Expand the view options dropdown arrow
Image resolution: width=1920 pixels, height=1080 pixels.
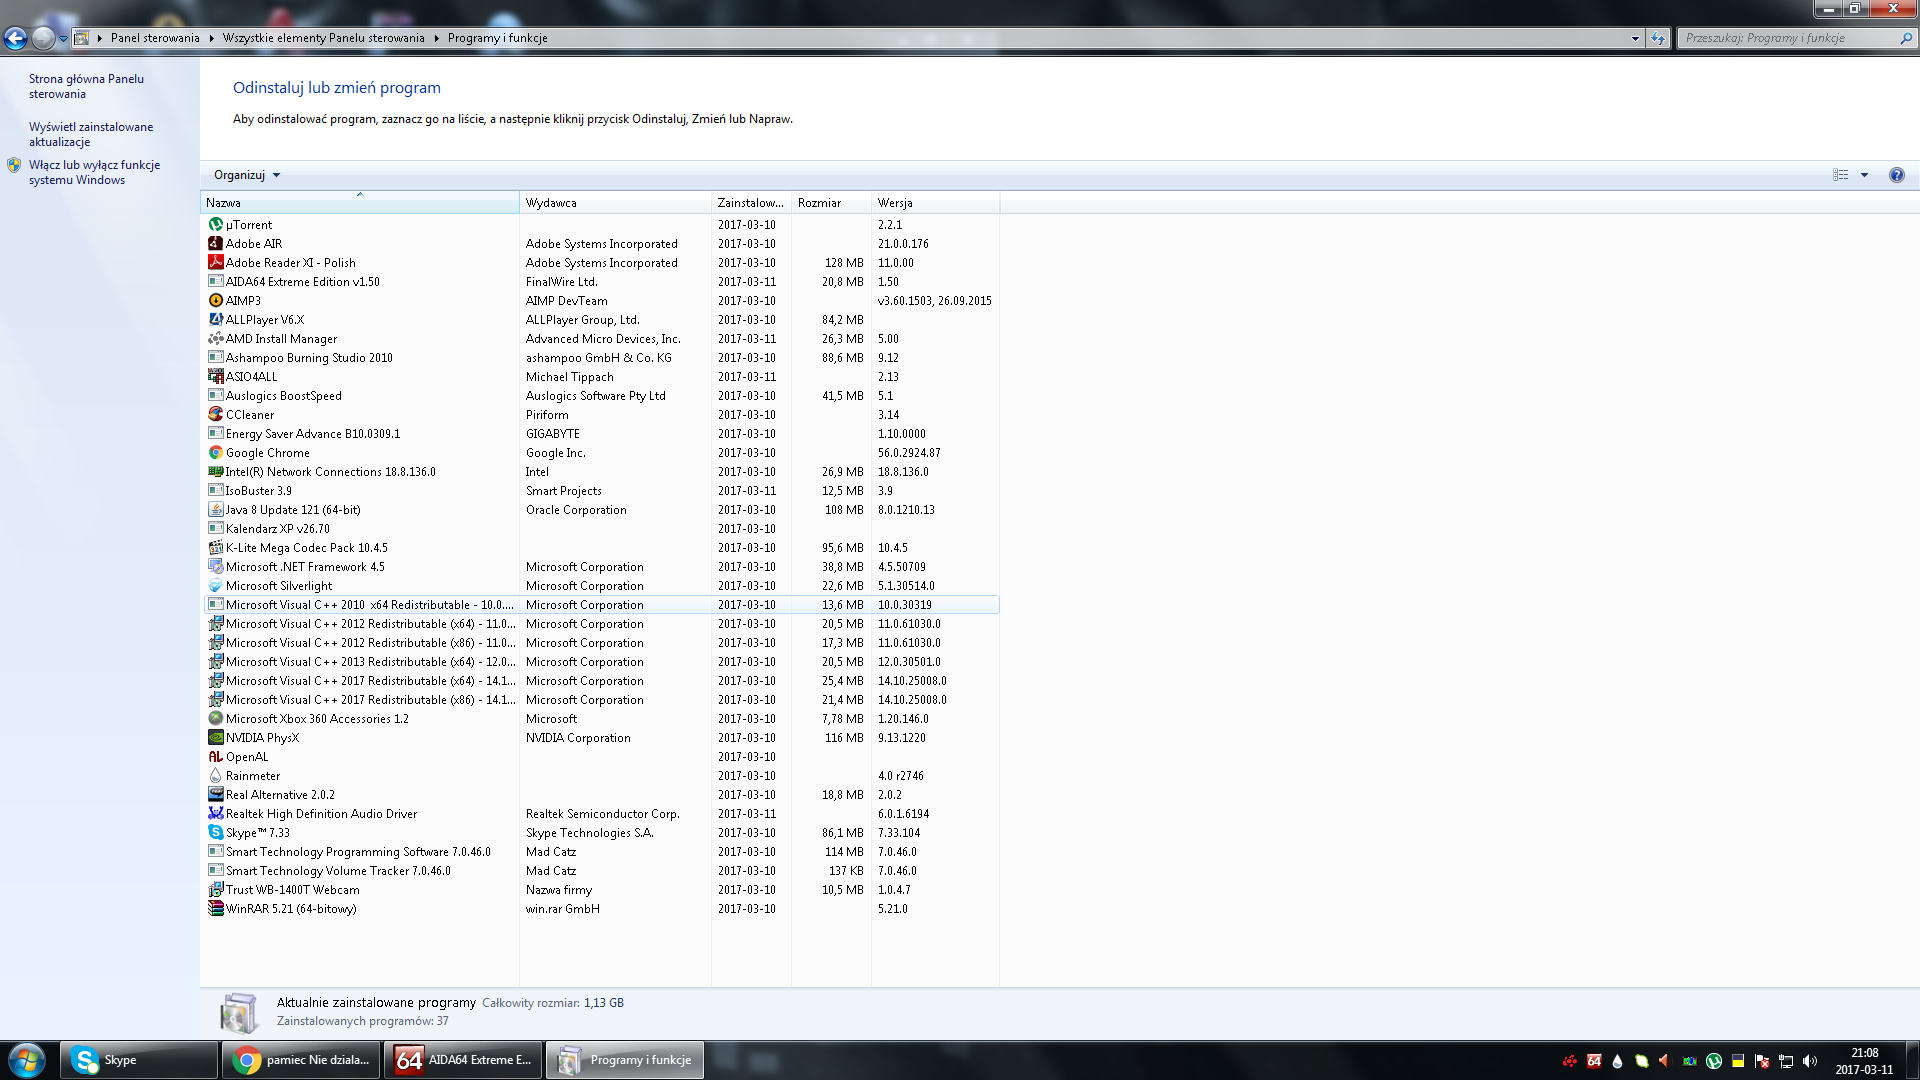point(1864,175)
